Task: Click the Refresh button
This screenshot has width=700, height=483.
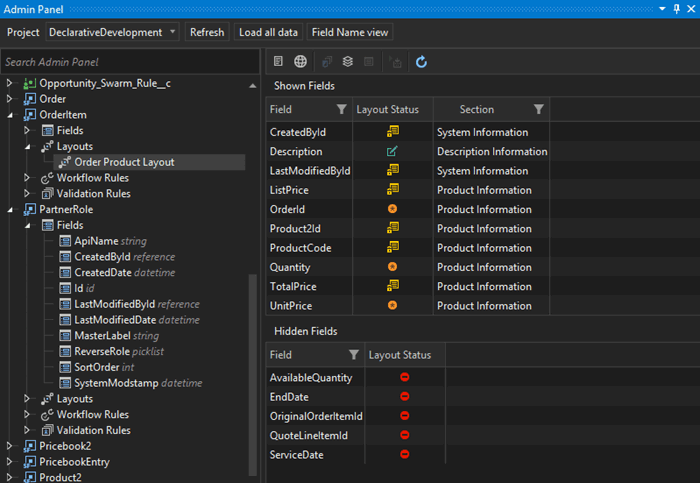Action: pos(207,32)
